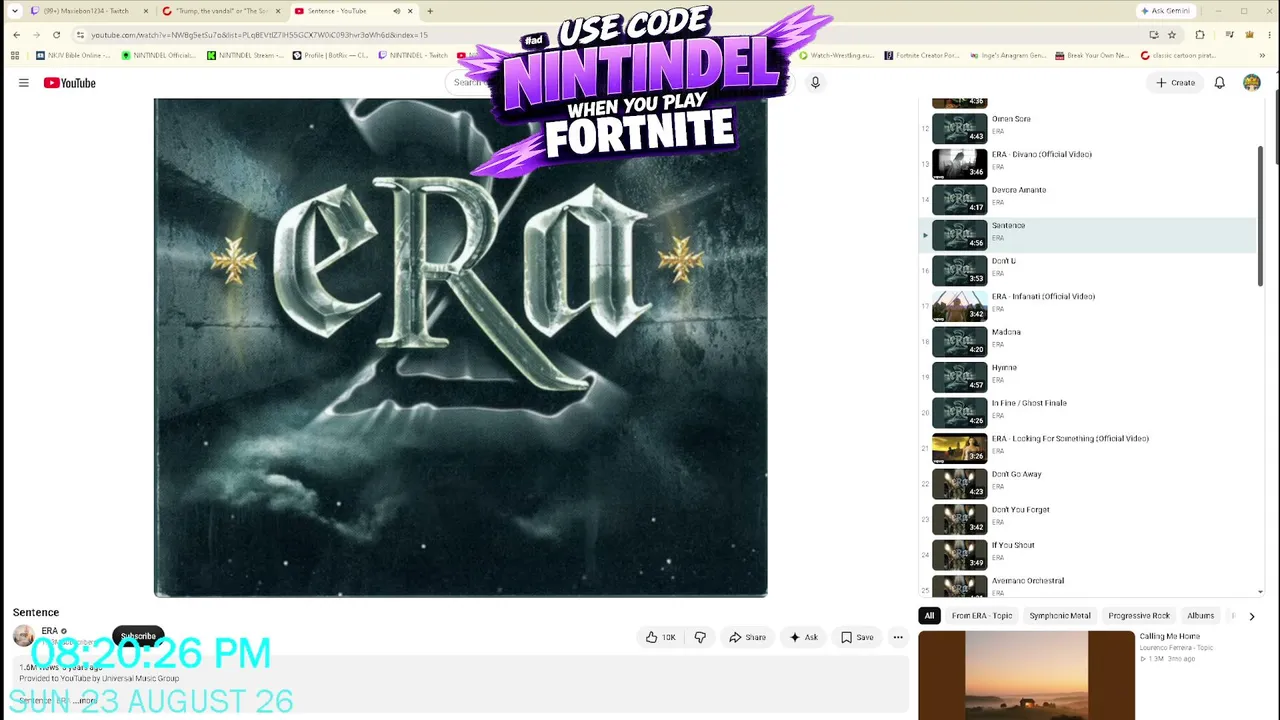Switch to the Maxiebon1234 Twitch tab
Screen dimensions: 1280x720
(88, 11)
